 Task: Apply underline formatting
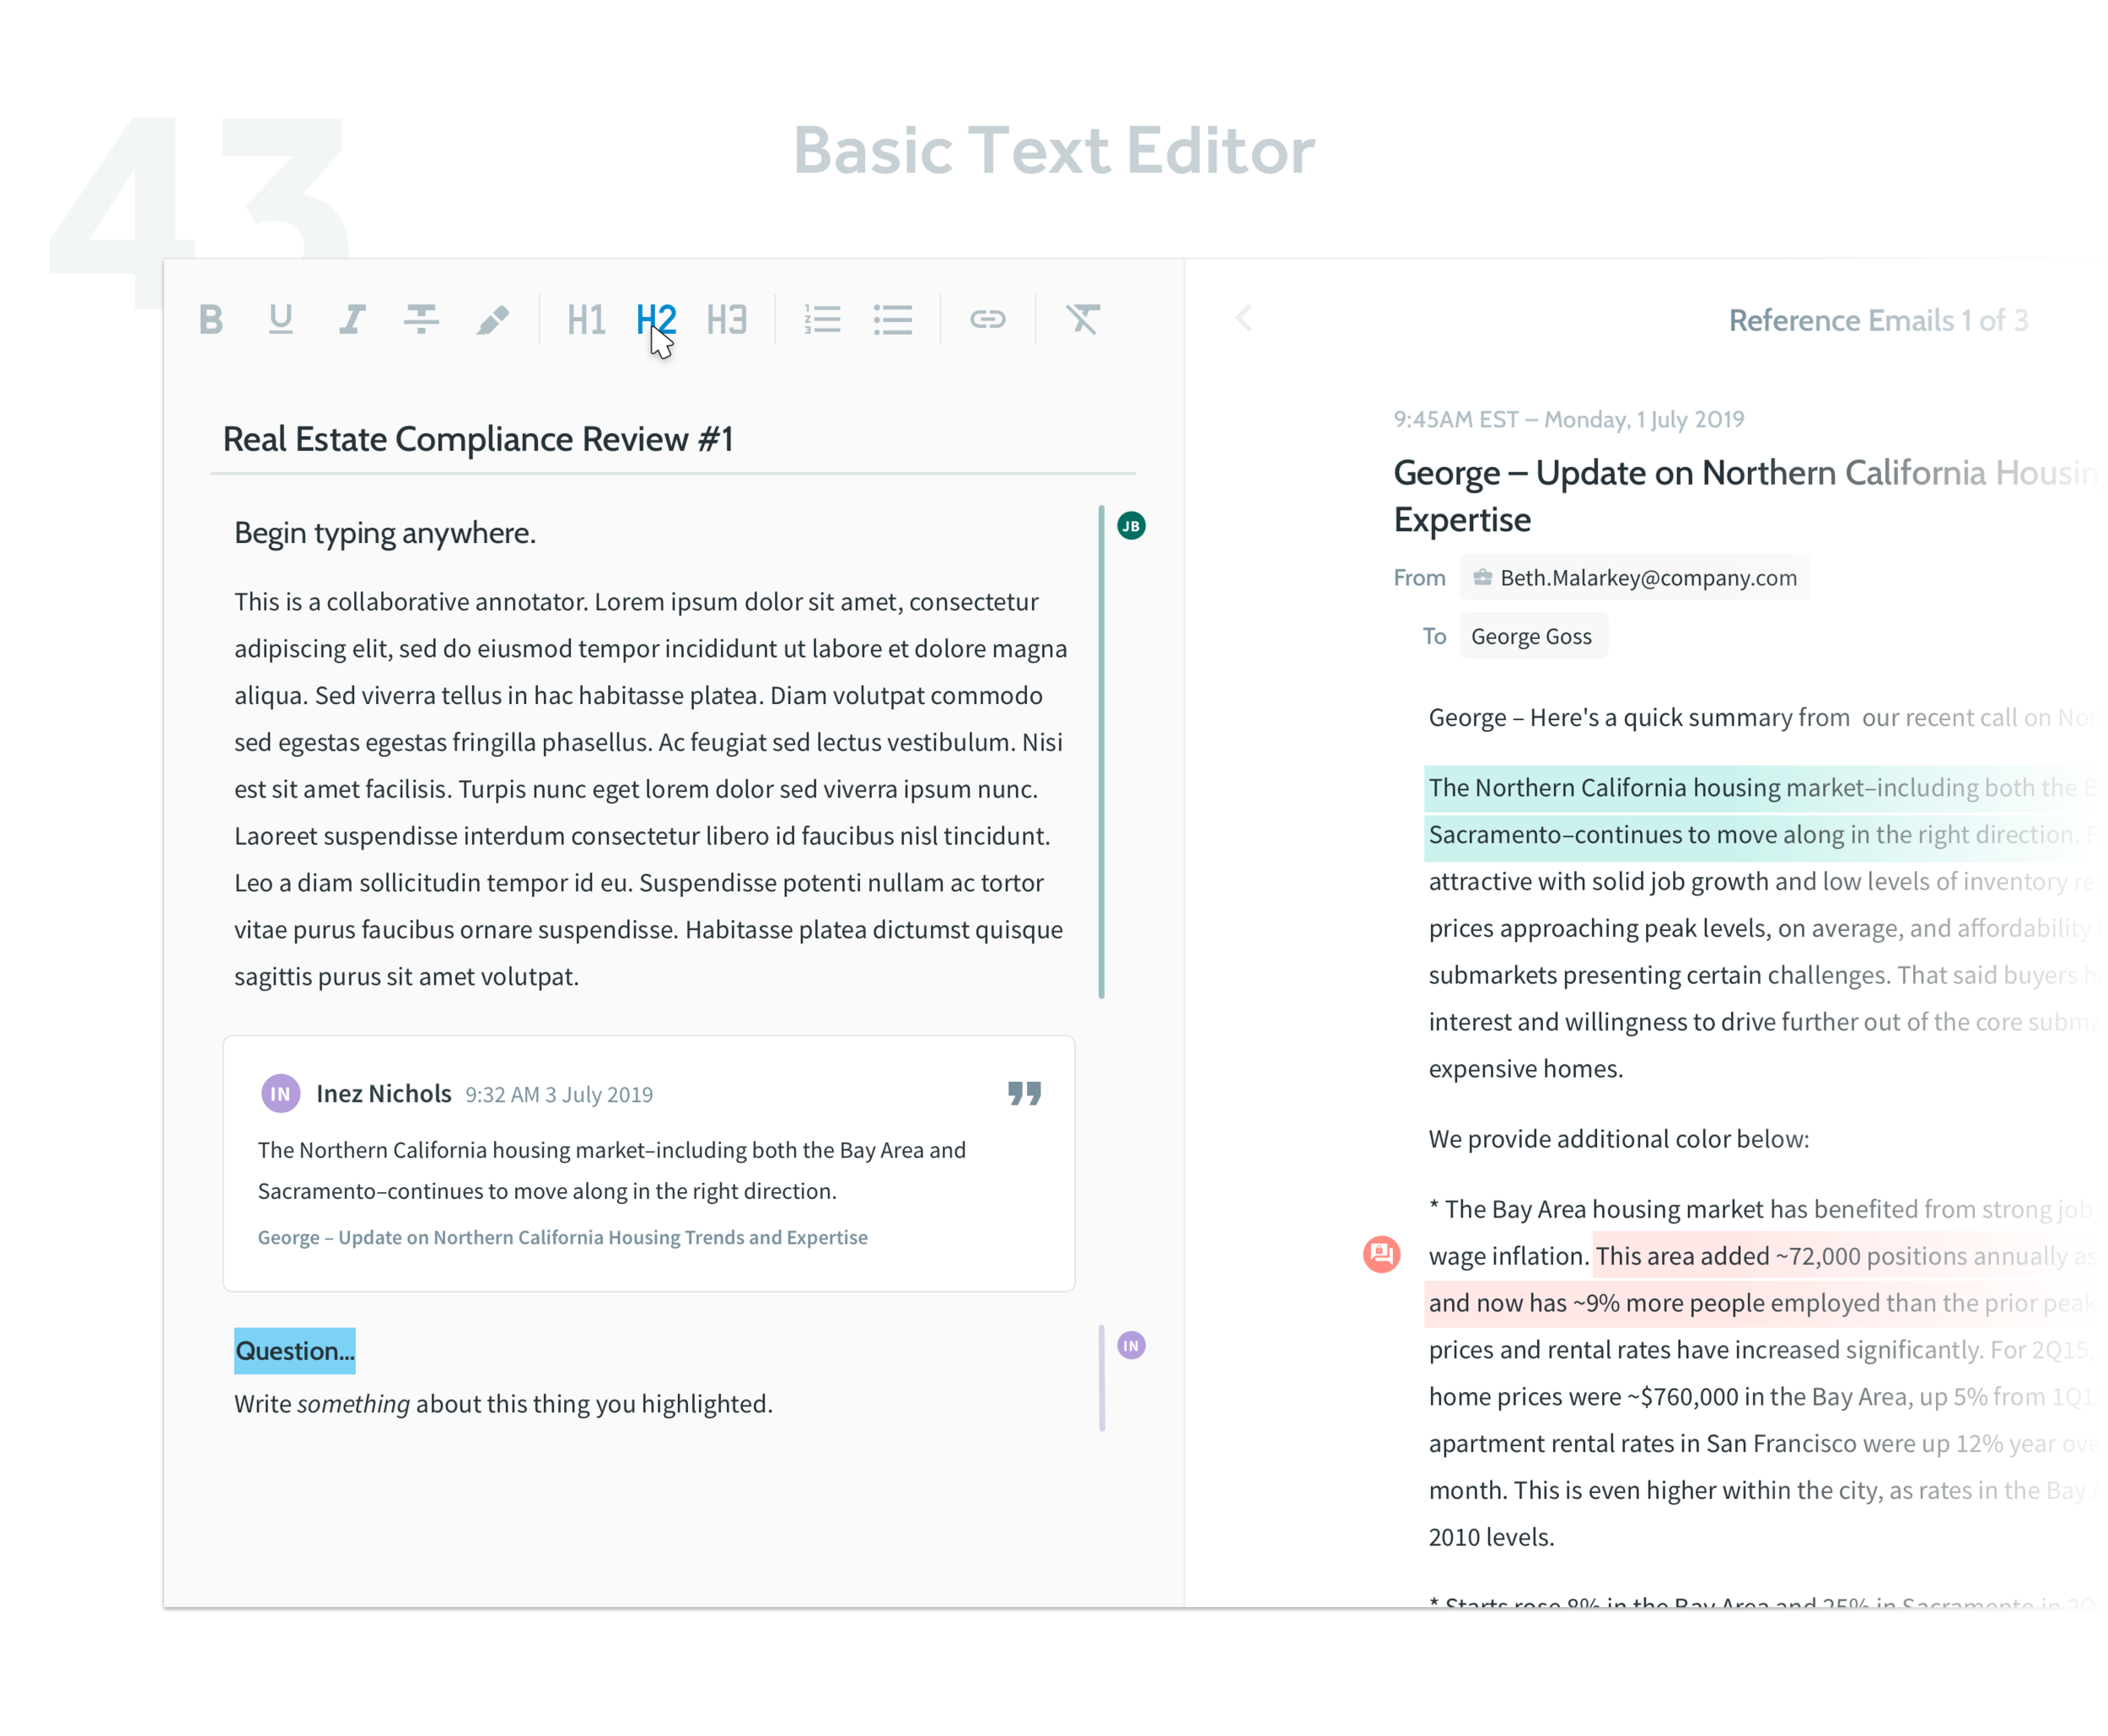281,320
